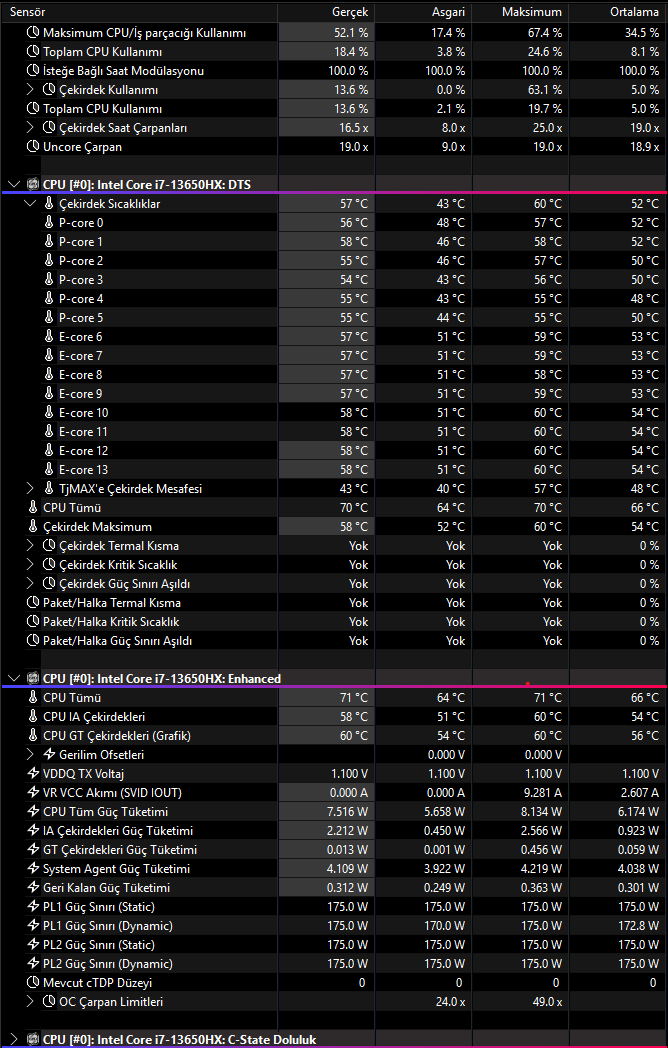Click the lightning icon beside VDDQ TX Voltaj
Screen dimensions: 668x1048
click(x=33, y=773)
